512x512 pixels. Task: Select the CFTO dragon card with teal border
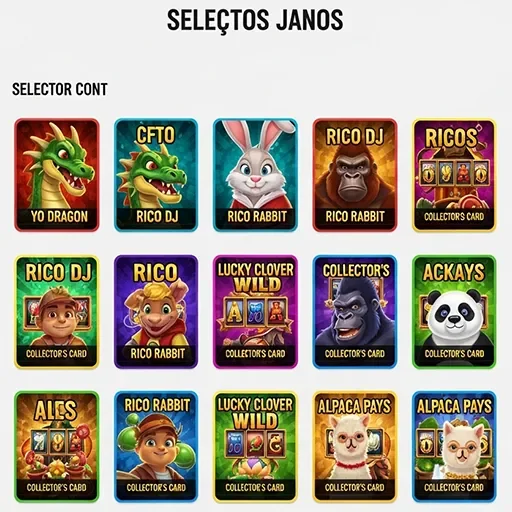pos(156,175)
